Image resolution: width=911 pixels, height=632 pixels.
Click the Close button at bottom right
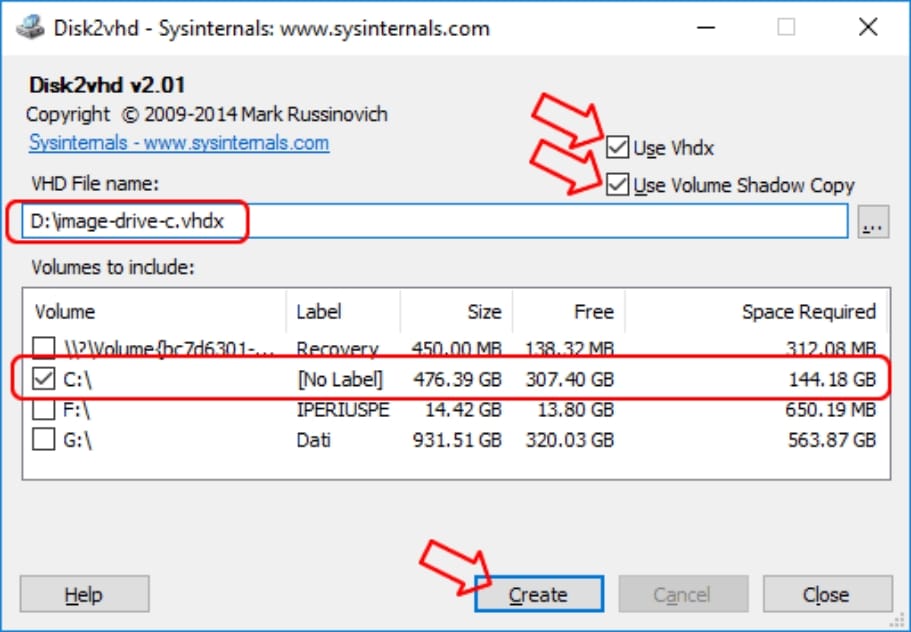pyautogui.click(x=825, y=595)
